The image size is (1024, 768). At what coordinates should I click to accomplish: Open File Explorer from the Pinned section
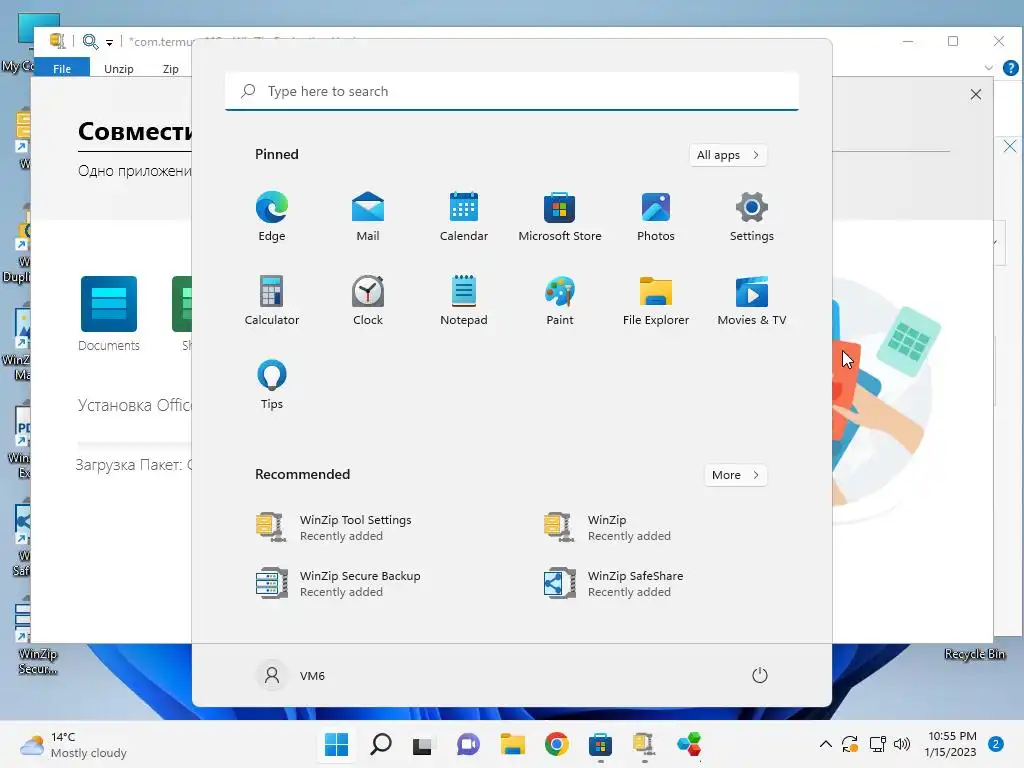point(656,300)
